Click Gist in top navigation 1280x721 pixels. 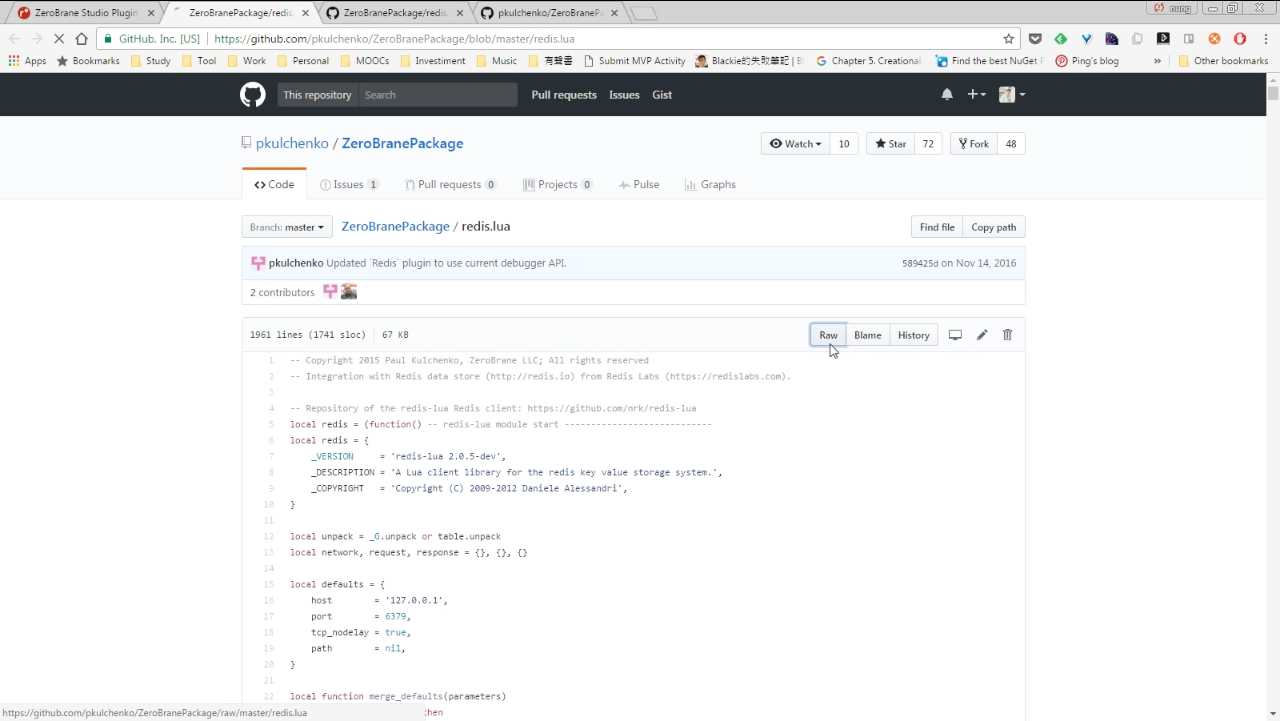pos(662,95)
